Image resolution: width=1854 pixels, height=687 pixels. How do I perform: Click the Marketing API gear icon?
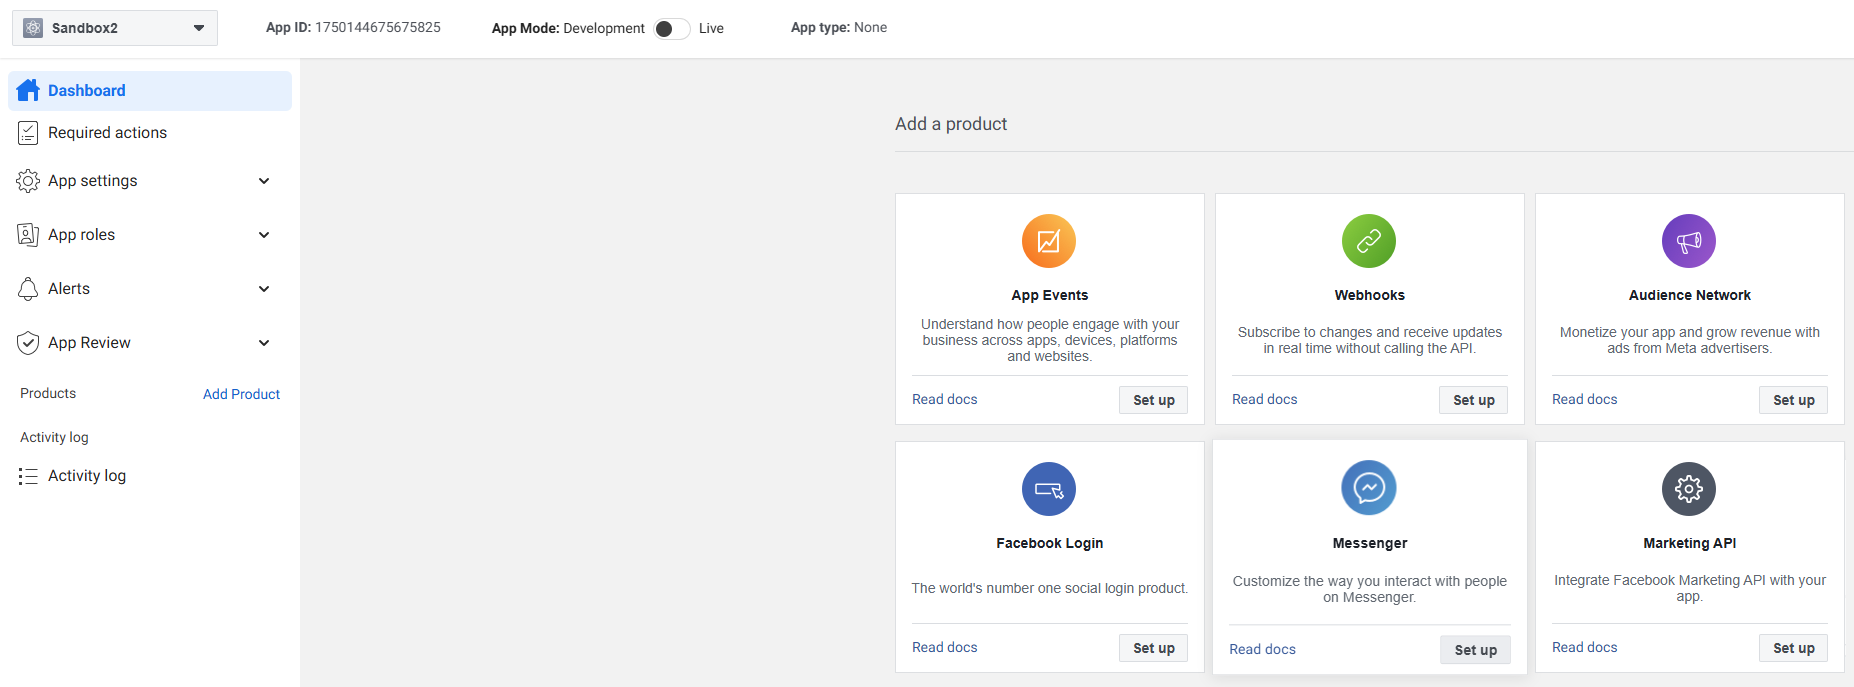1688,489
